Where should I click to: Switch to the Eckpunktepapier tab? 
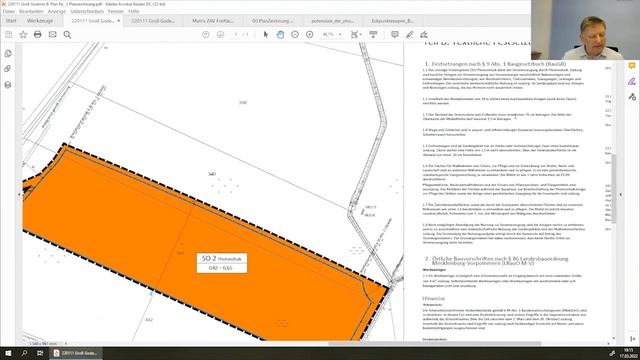pyautogui.click(x=392, y=21)
